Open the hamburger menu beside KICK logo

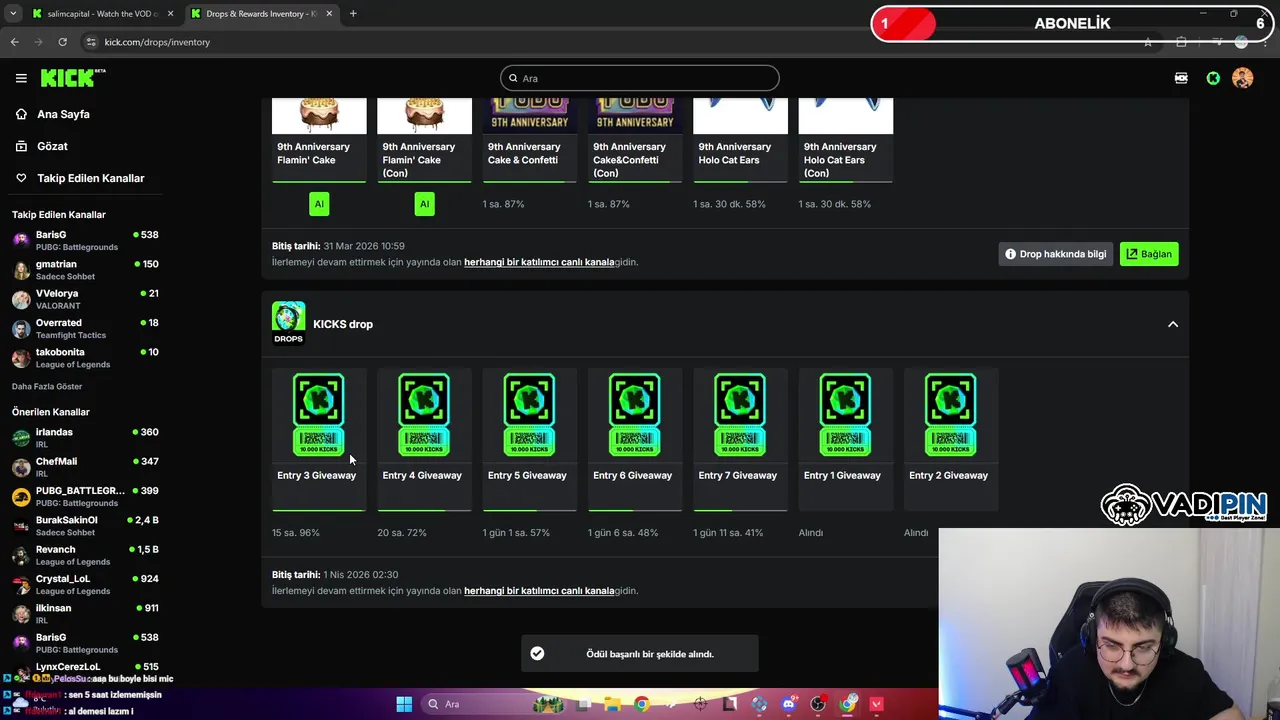(x=21, y=78)
